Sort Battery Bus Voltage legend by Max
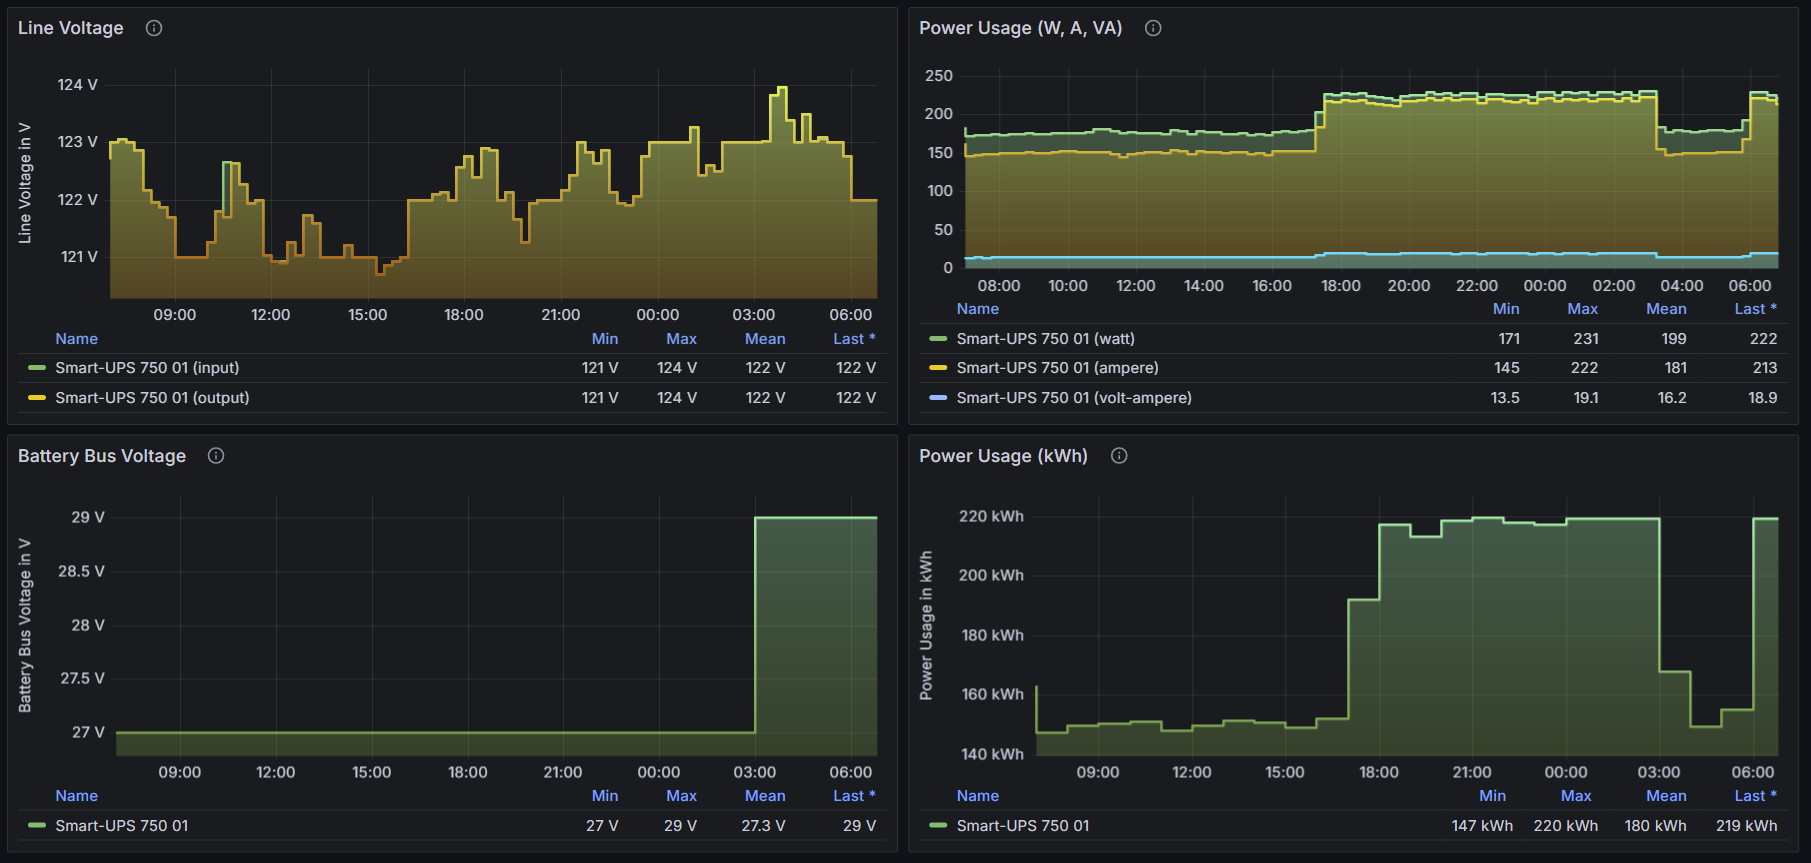This screenshot has width=1811, height=863. click(682, 796)
